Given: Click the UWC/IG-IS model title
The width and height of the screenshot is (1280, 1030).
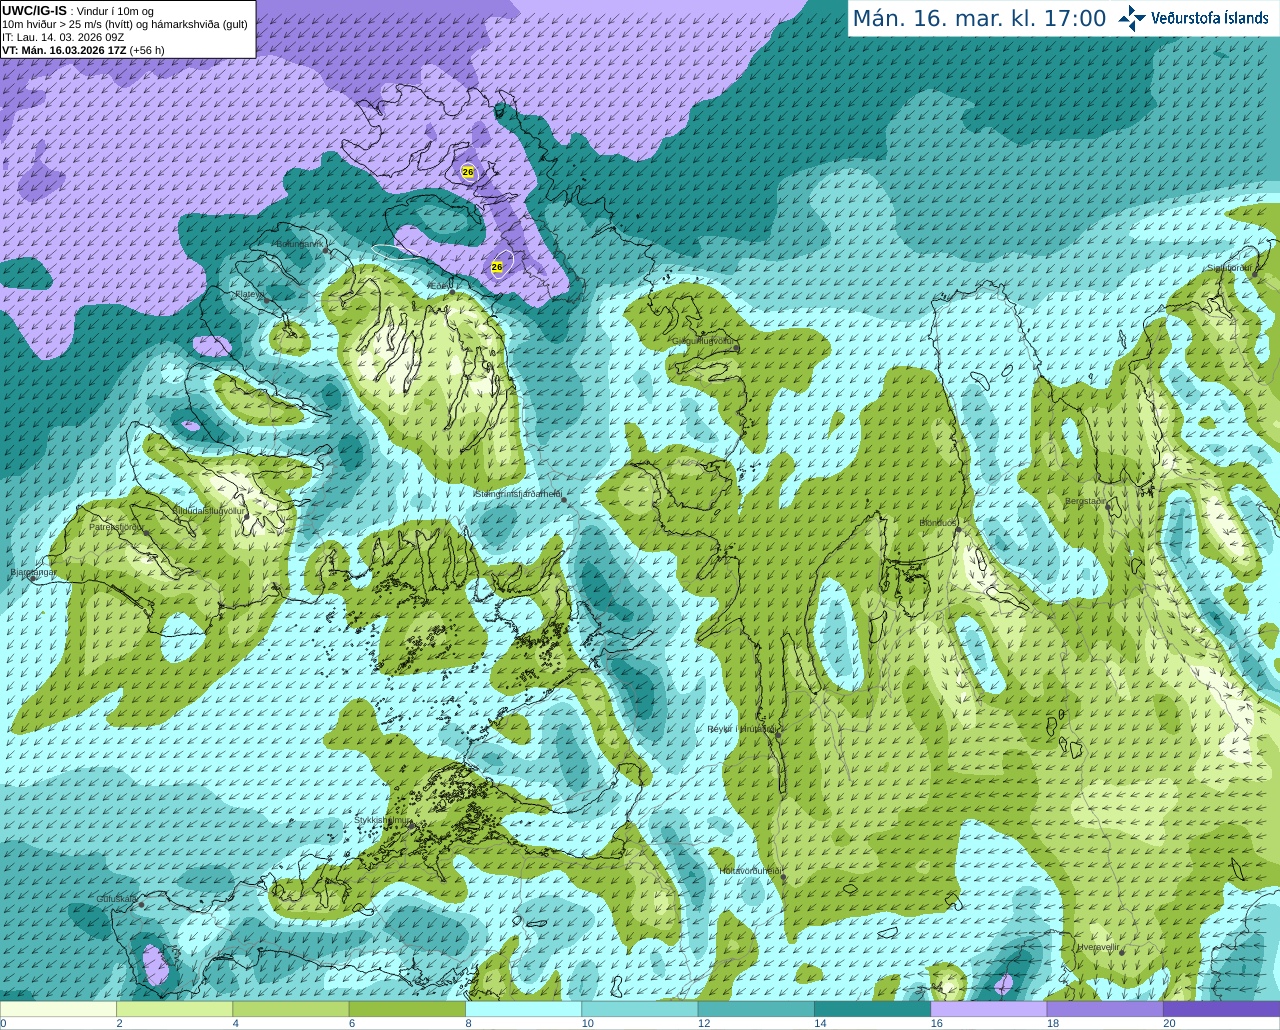Looking at the screenshot, I should point(35,10).
